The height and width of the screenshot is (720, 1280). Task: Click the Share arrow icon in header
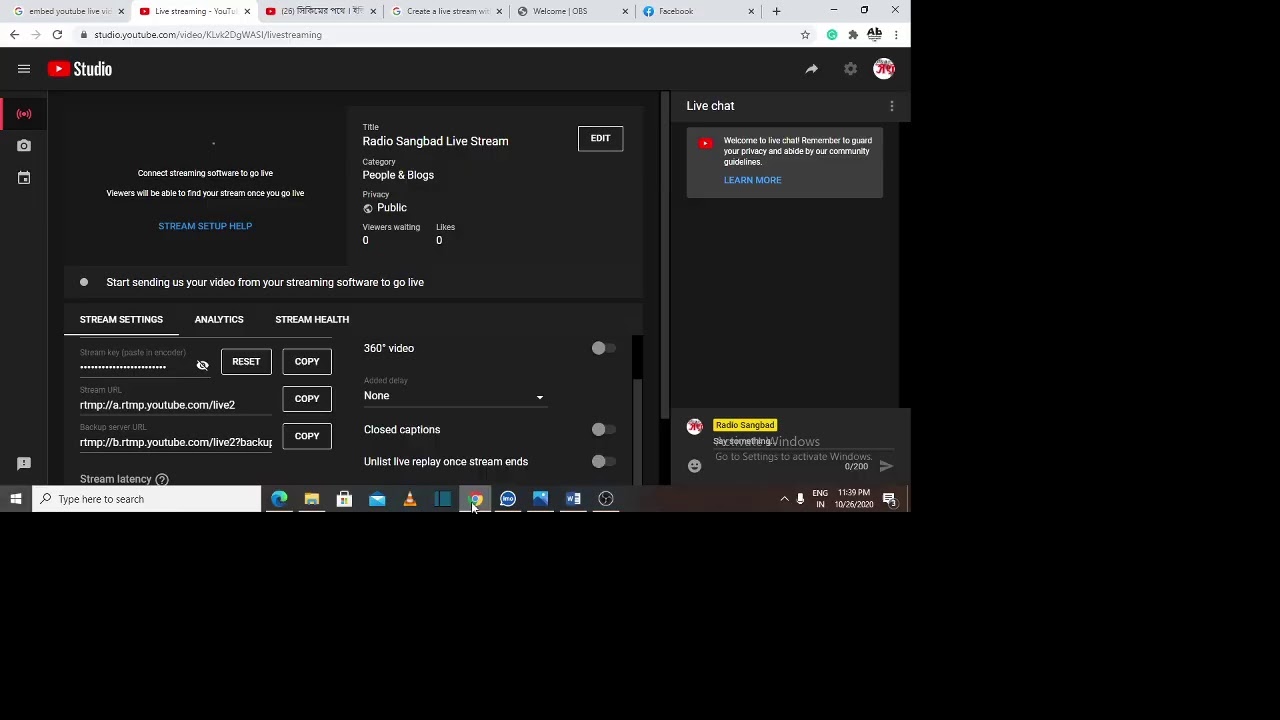tap(812, 69)
